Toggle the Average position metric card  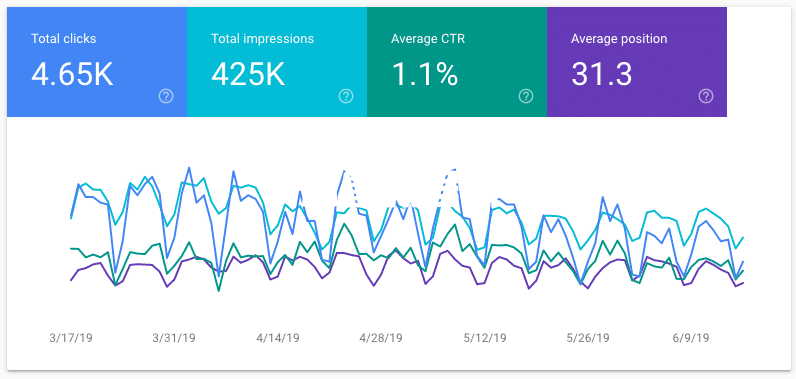[x=637, y=62]
